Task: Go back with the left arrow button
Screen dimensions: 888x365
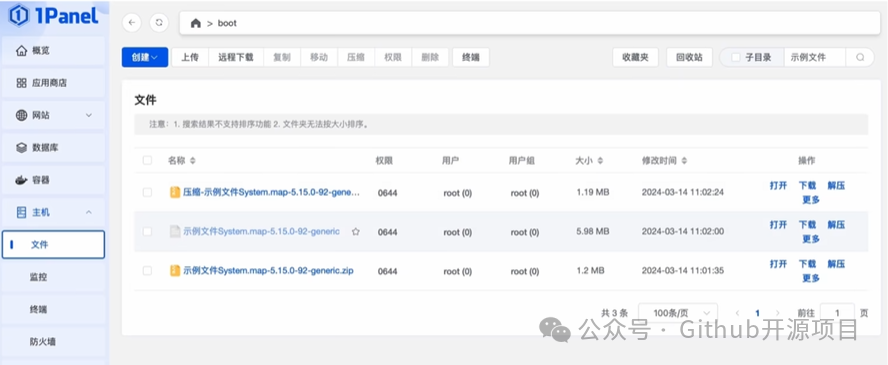Action: point(132,23)
